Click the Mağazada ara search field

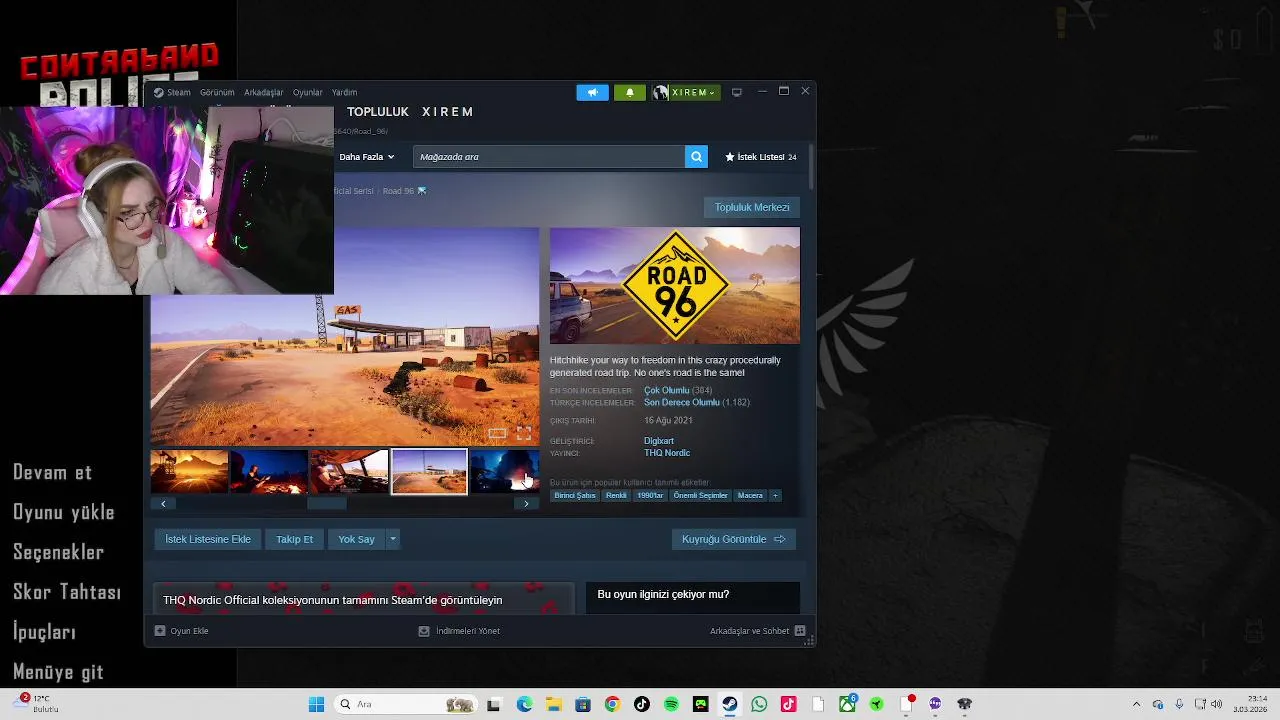(549, 157)
